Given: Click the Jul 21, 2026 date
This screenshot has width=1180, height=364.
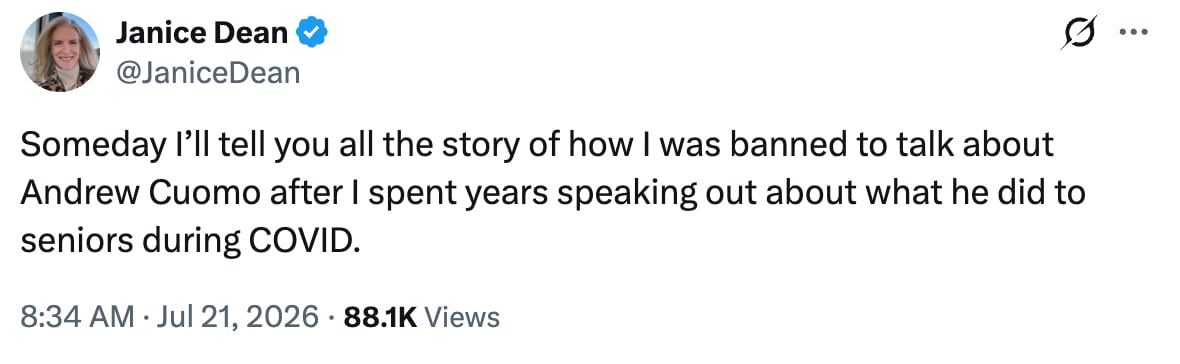Looking at the screenshot, I should (236, 317).
